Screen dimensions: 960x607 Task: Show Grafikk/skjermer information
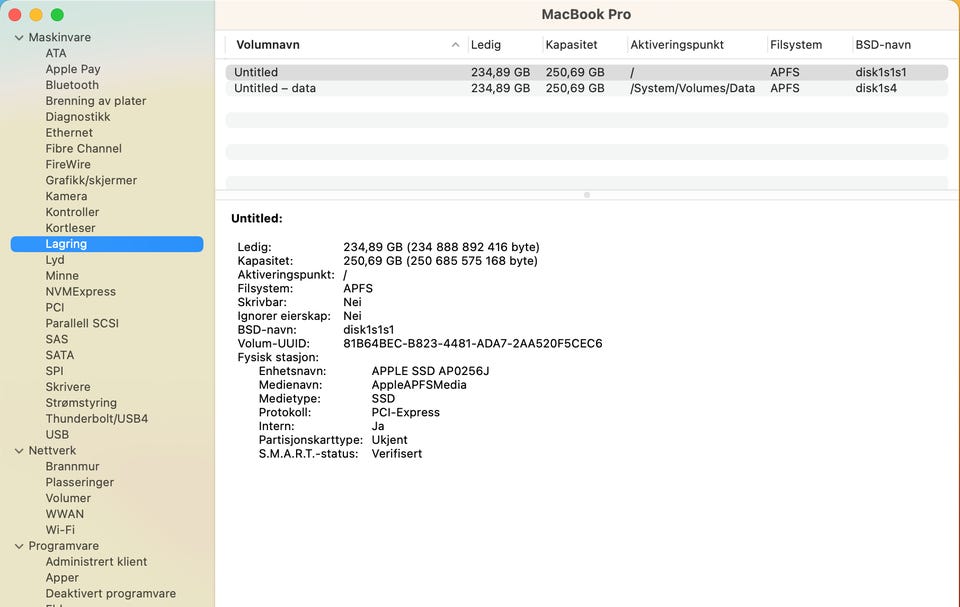tap(91, 181)
